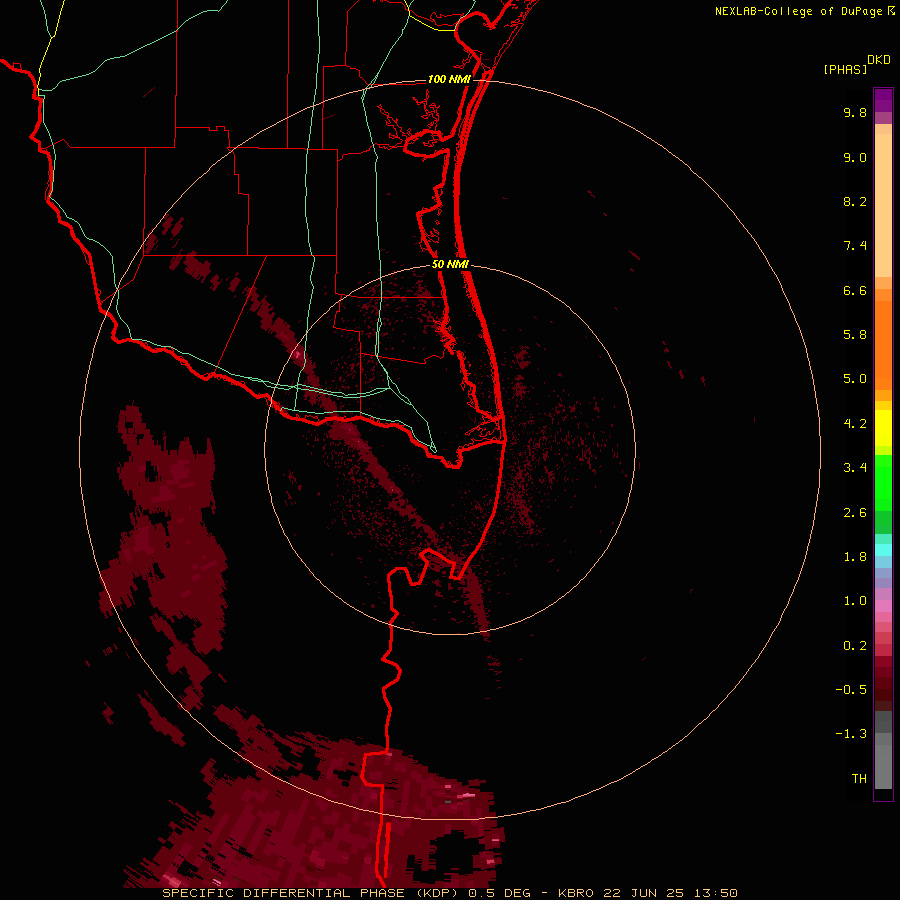The image size is (900, 900).
Task: Click the 100 NMI range ring label
Action: click(x=449, y=79)
